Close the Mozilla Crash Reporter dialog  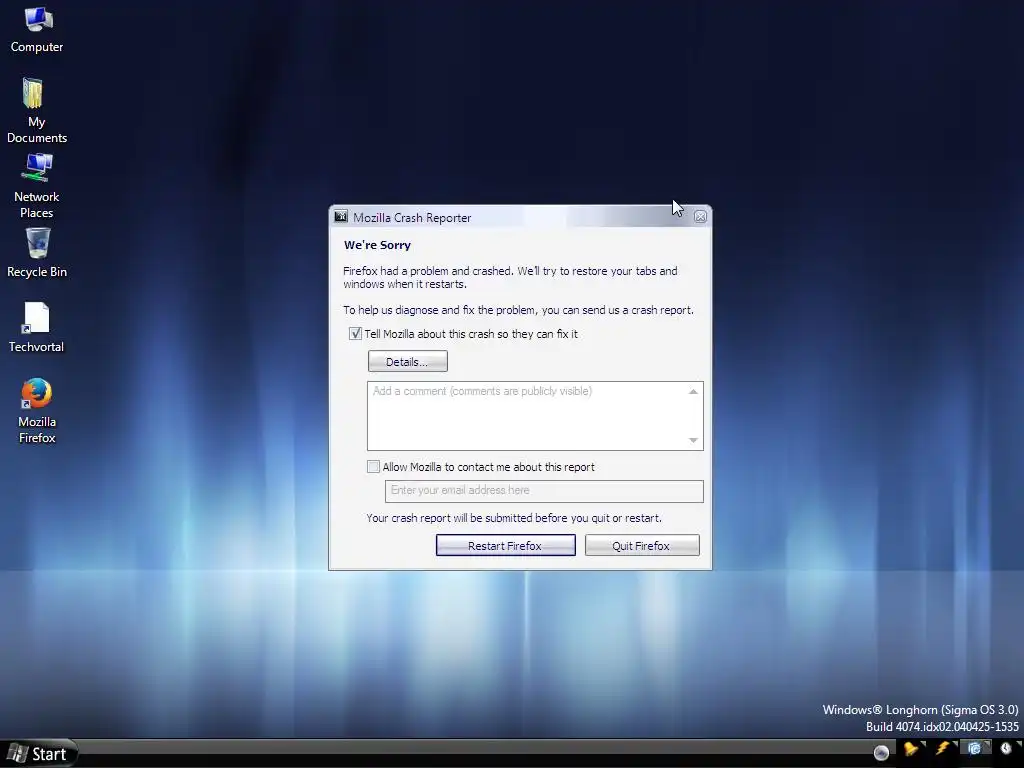(700, 217)
